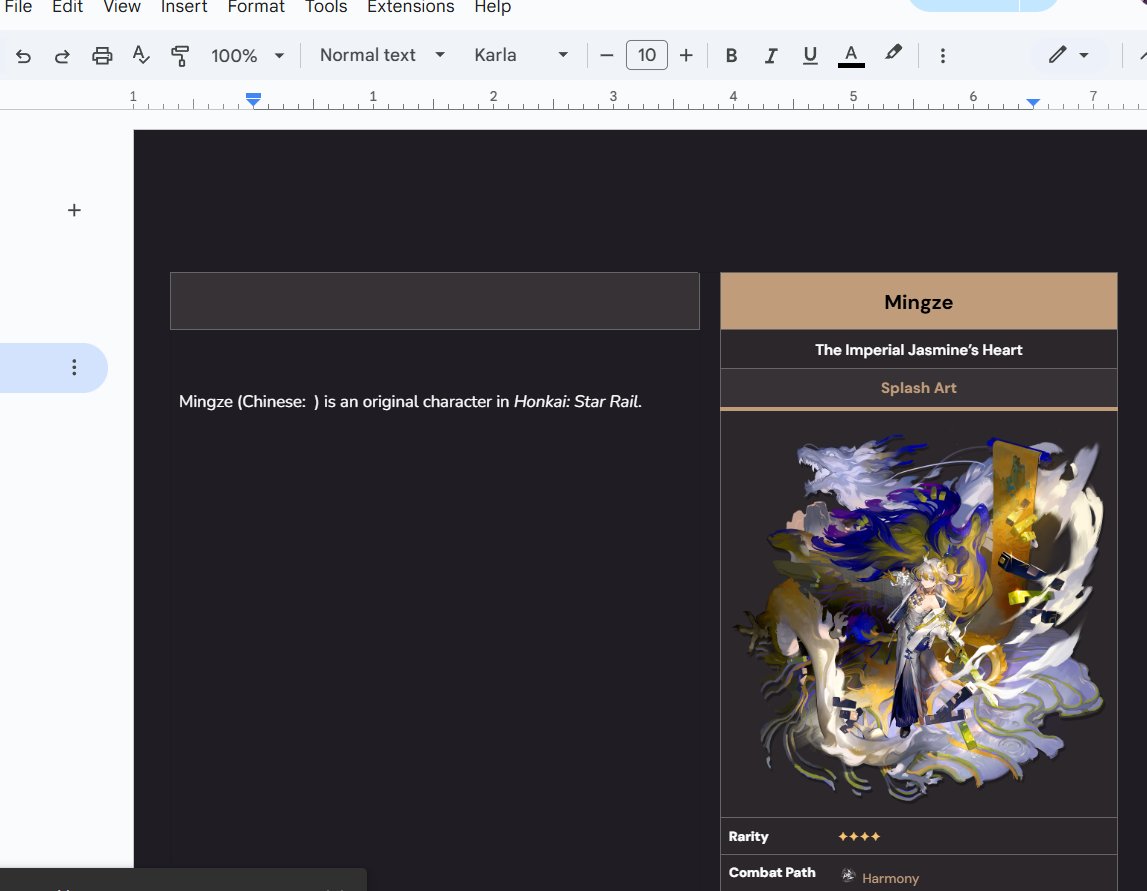This screenshot has width=1147, height=891.
Task: Open the View menu
Action: (x=121, y=7)
